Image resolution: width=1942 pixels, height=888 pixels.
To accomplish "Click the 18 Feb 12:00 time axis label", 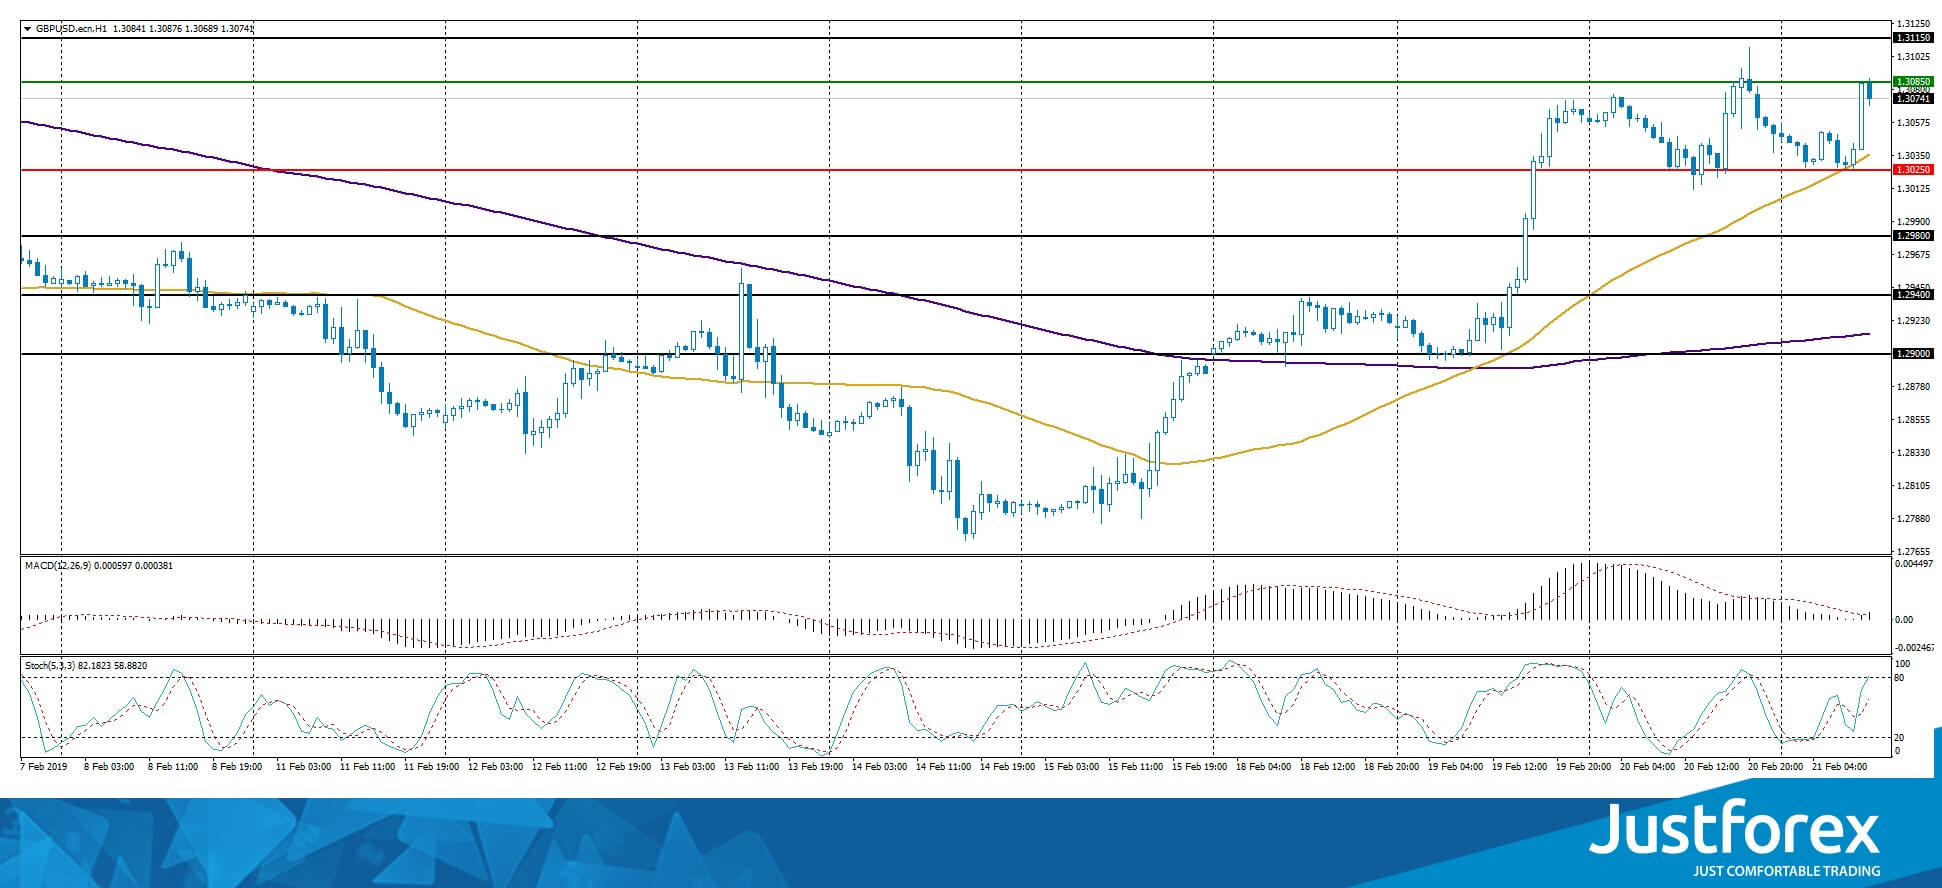I will point(1327,767).
